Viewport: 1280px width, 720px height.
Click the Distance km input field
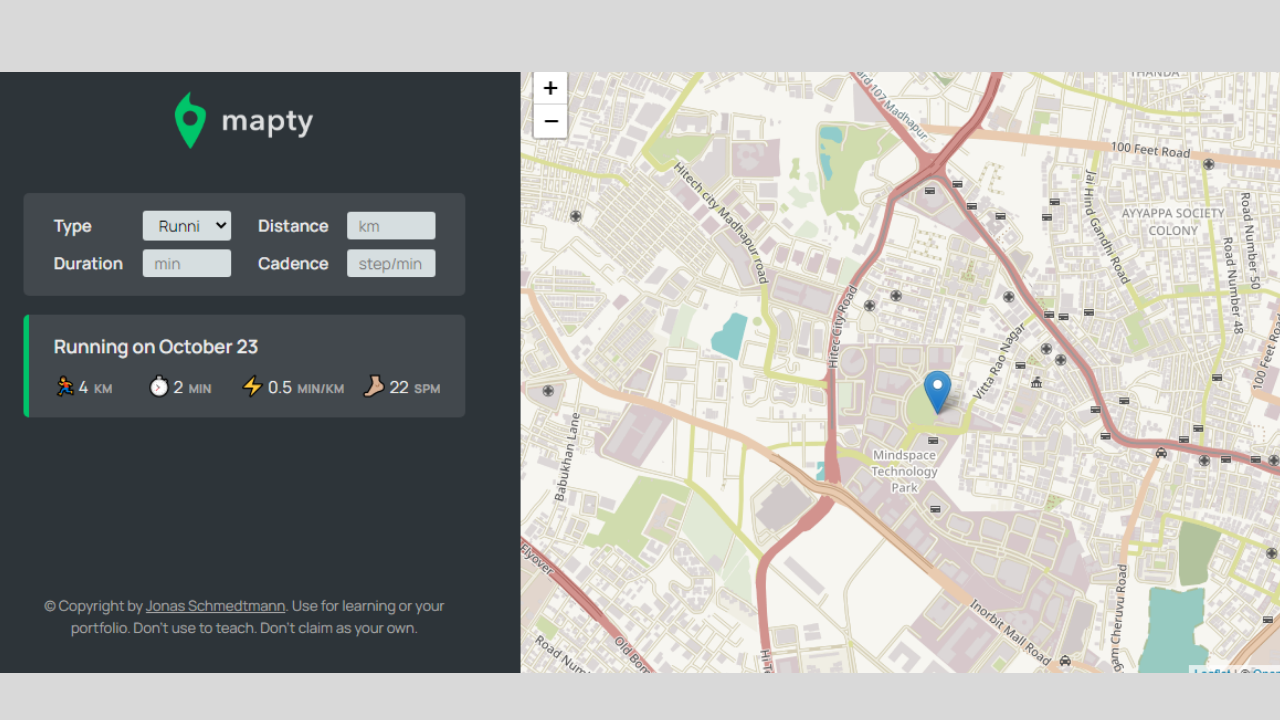click(390, 225)
